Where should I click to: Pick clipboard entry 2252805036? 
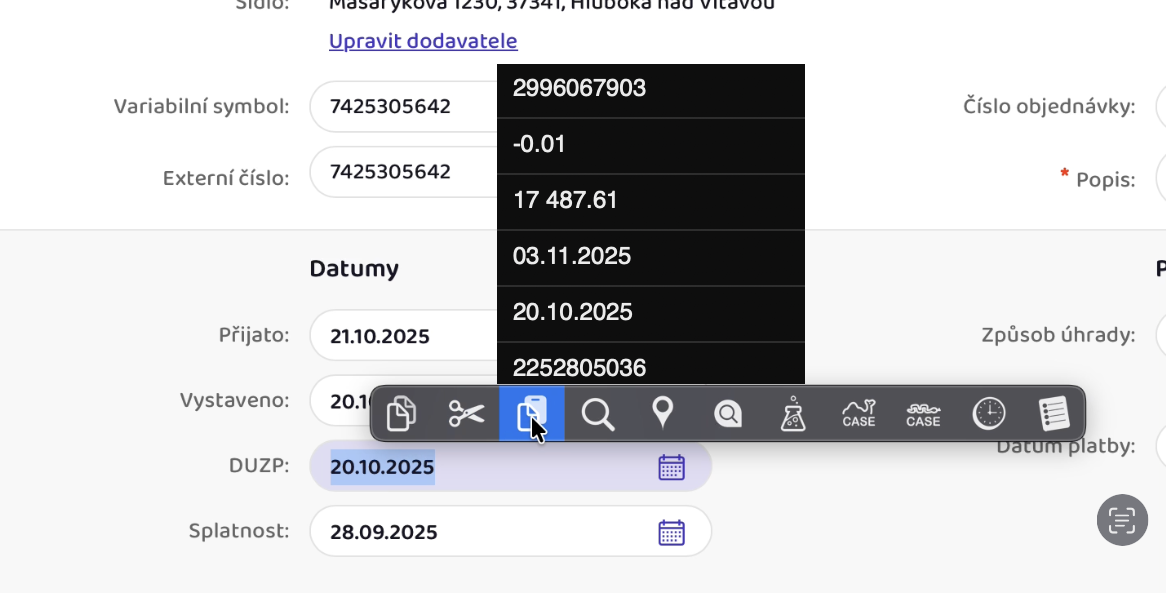point(650,367)
